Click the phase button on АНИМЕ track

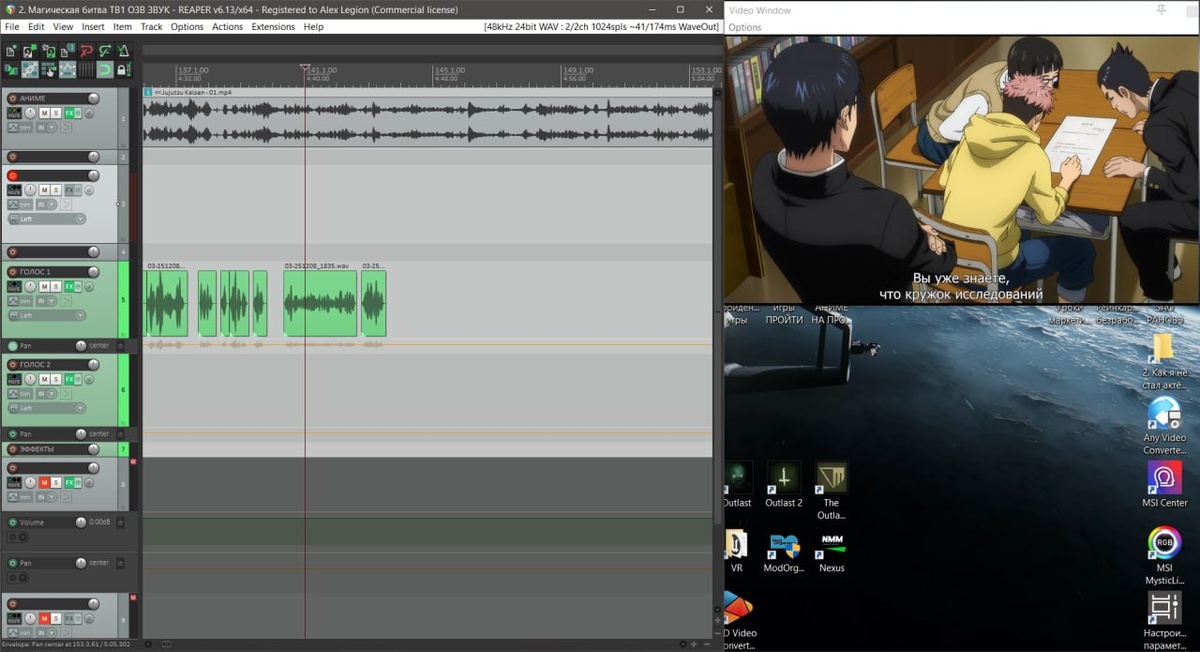[89, 113]
